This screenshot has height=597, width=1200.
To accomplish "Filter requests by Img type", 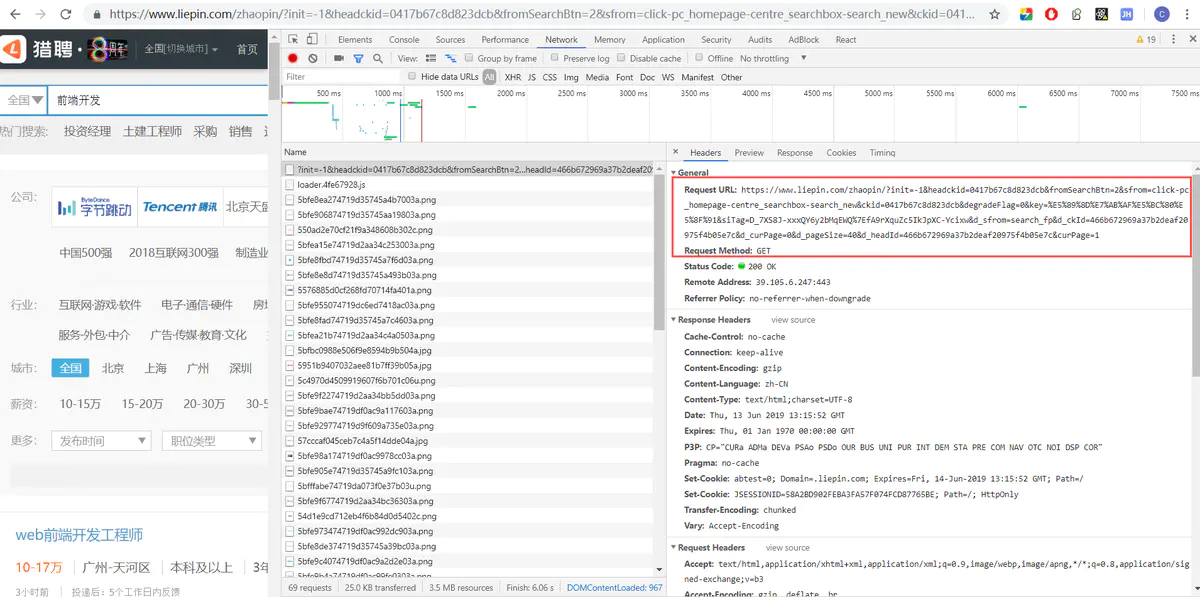I will point(571,77).
